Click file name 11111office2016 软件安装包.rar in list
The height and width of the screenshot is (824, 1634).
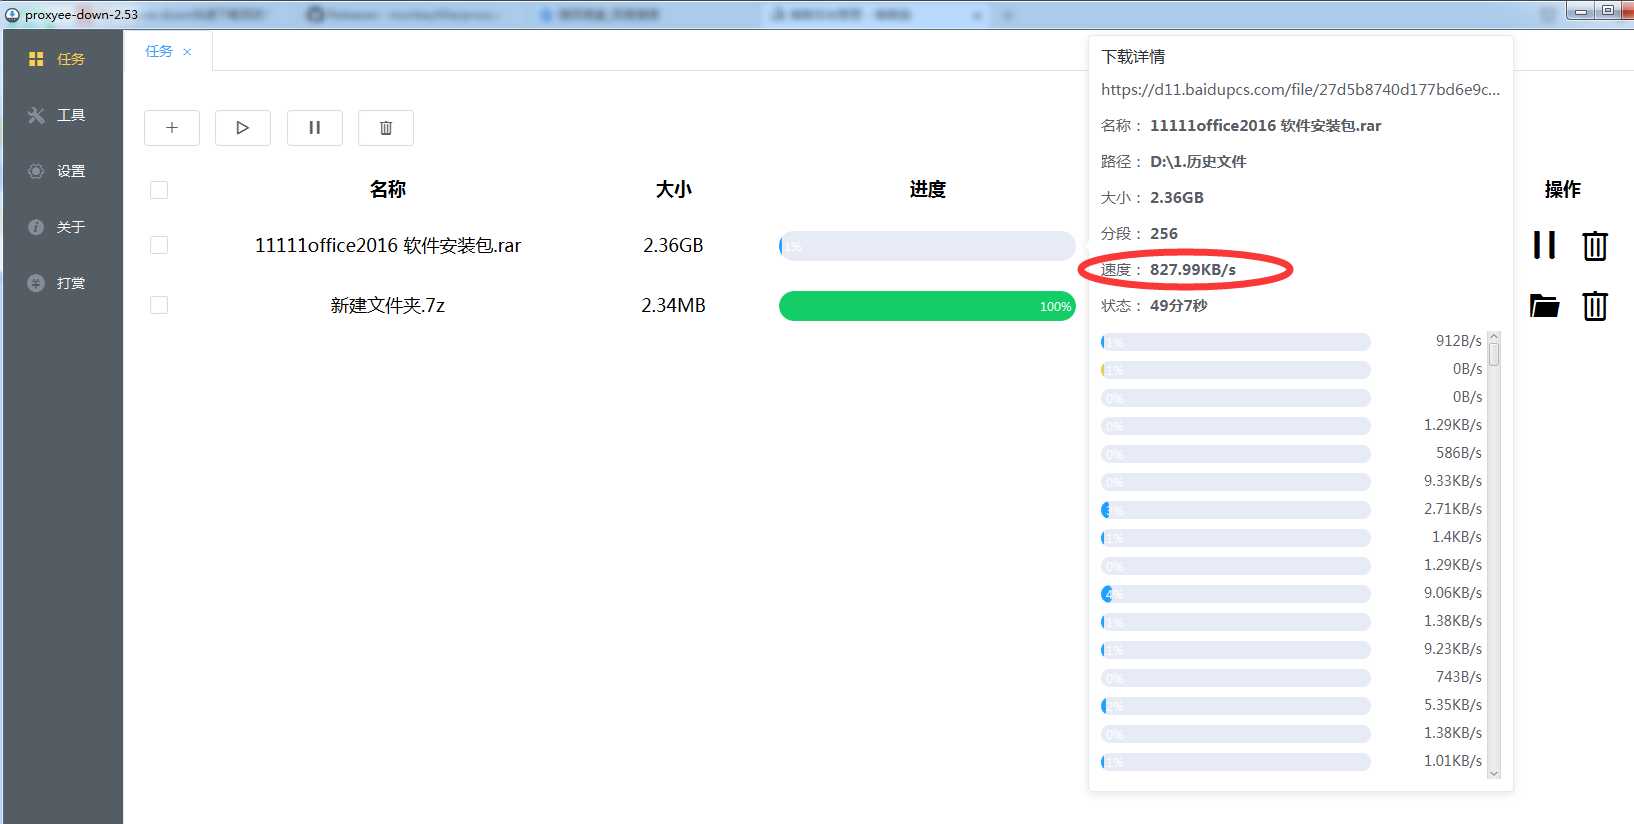click(388, 245)
